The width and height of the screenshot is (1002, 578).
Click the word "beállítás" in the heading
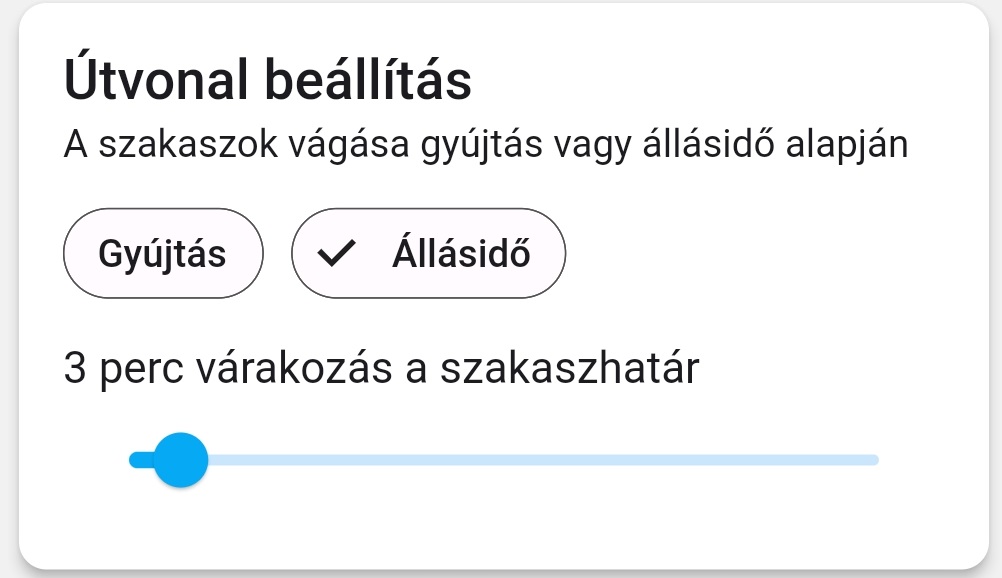[367, 82]
